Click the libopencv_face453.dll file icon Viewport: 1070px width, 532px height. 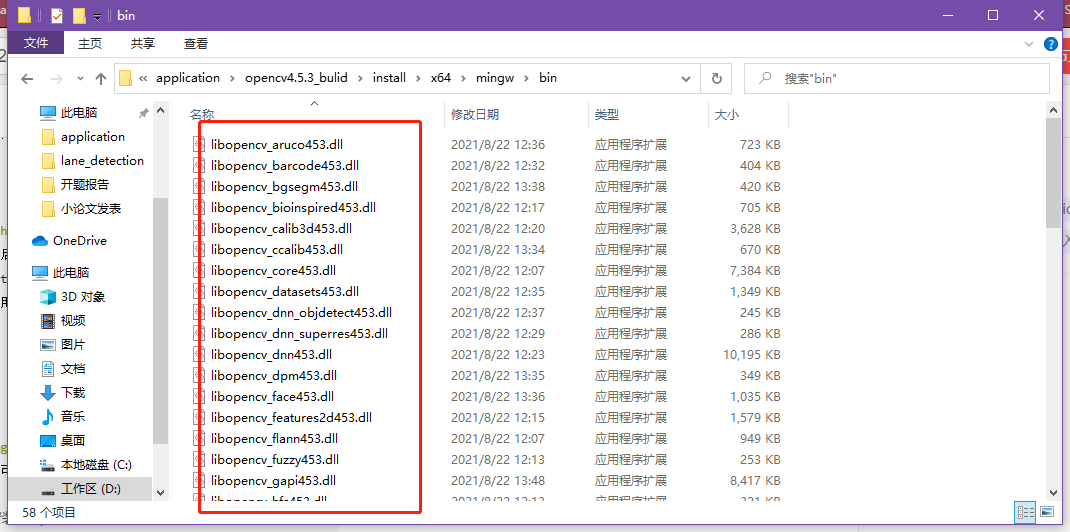tap(199, 396)
